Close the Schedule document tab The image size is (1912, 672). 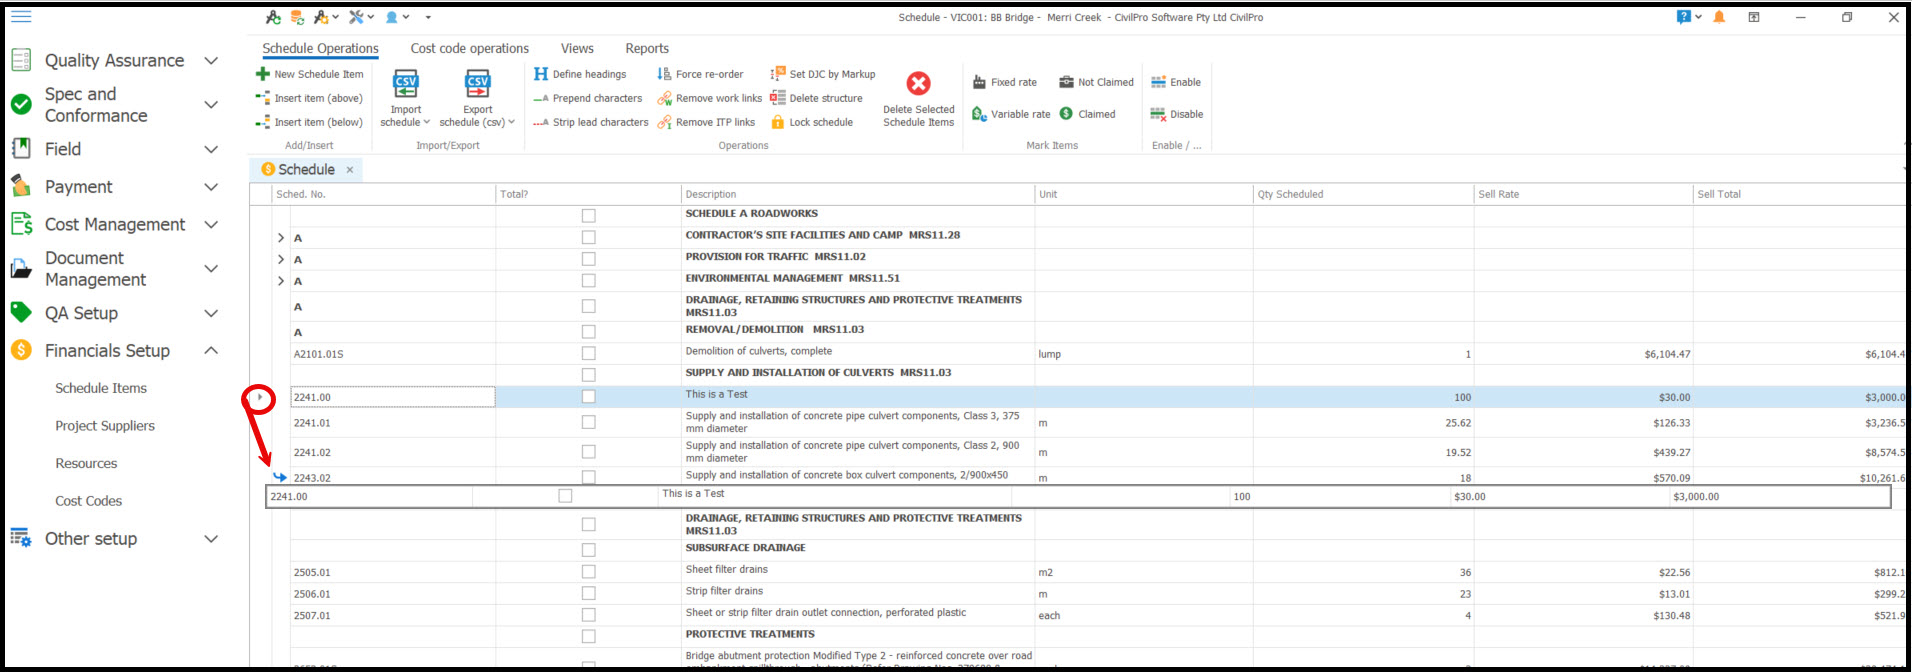pos(350,170)
